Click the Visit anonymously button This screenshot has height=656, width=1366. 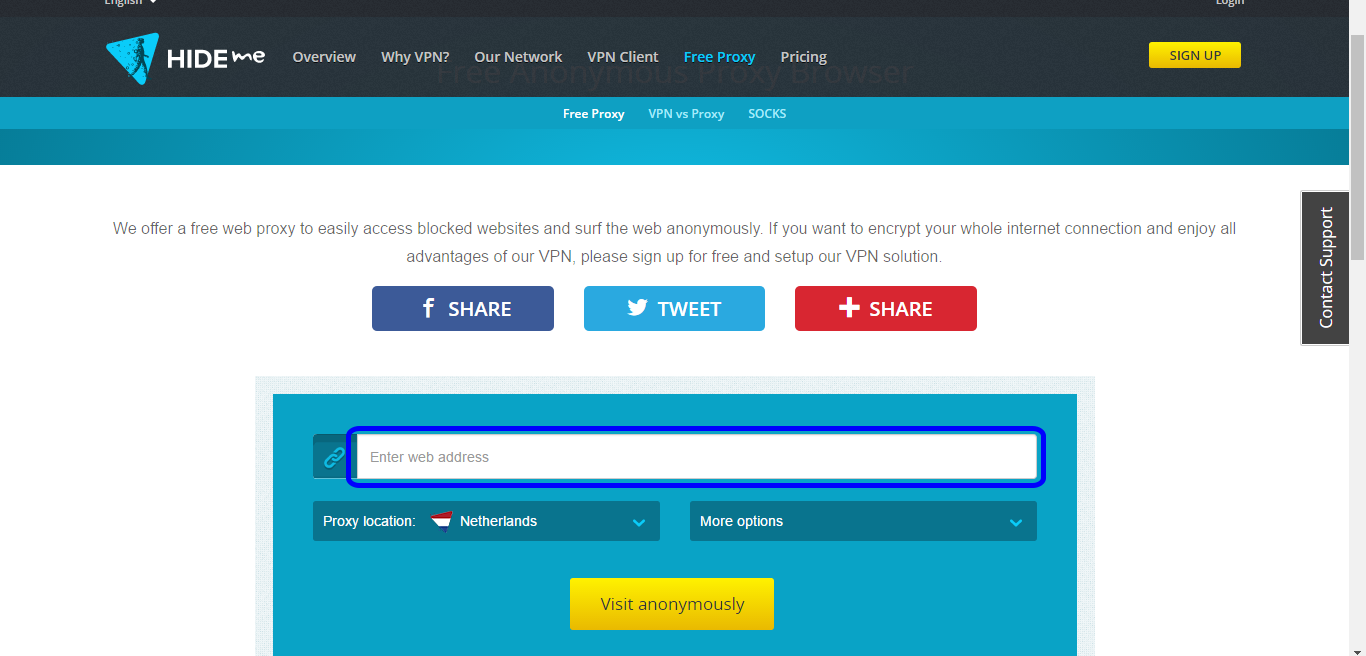(x=672, y=604)
